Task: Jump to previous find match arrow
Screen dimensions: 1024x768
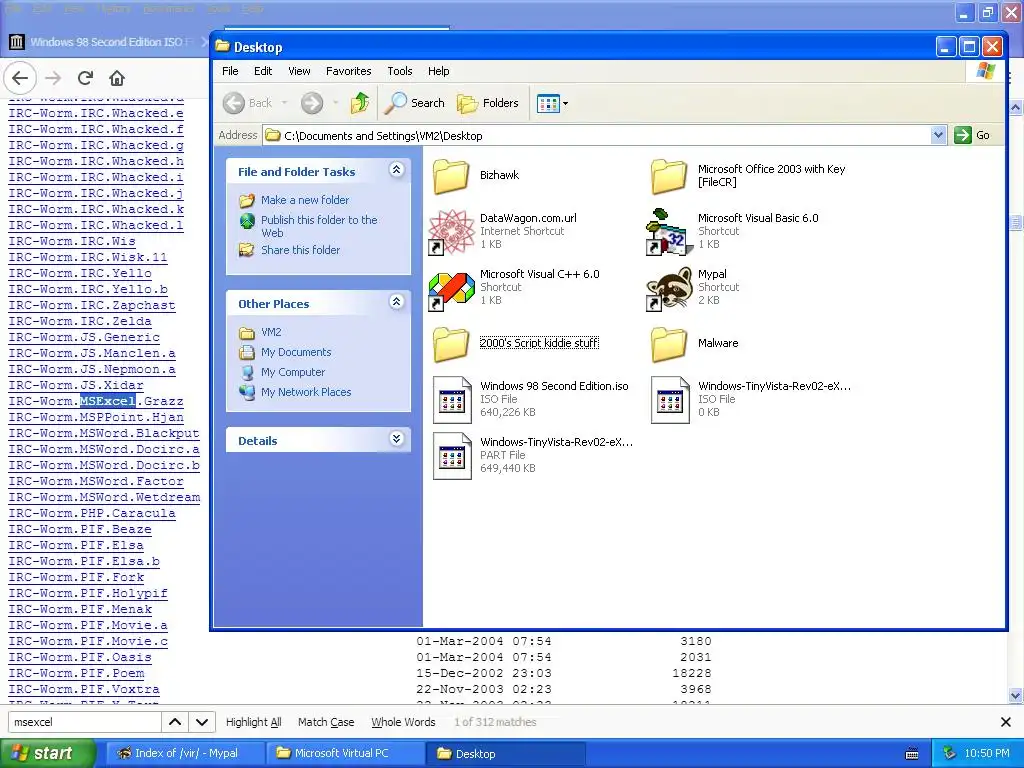Action: [175, 722]
